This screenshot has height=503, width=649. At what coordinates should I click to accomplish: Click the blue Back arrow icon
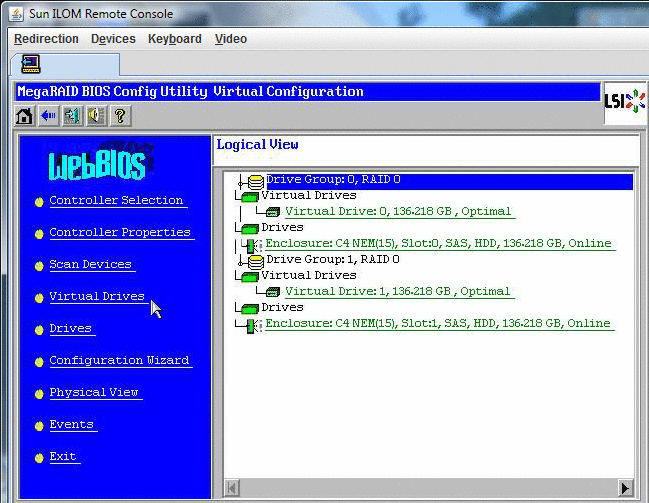tap(48, 116)
